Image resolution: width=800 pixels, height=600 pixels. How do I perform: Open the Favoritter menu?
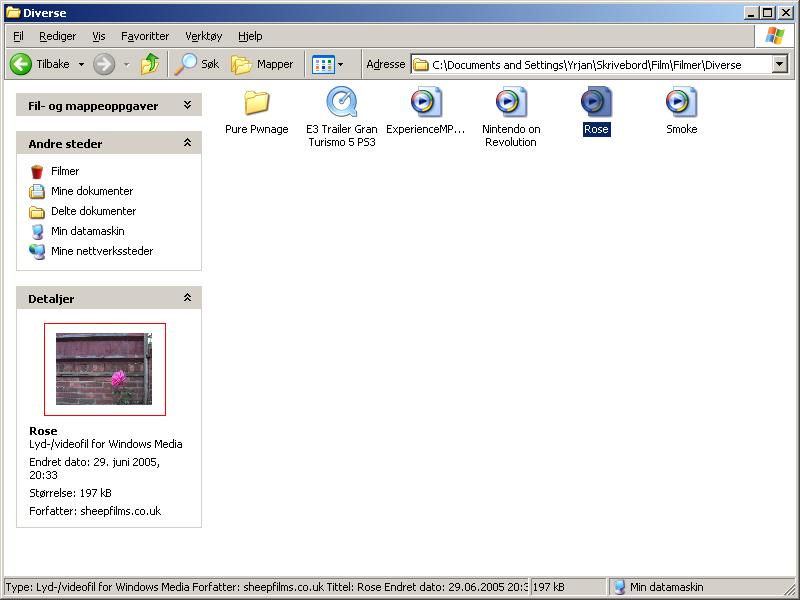tap(145, 36)
